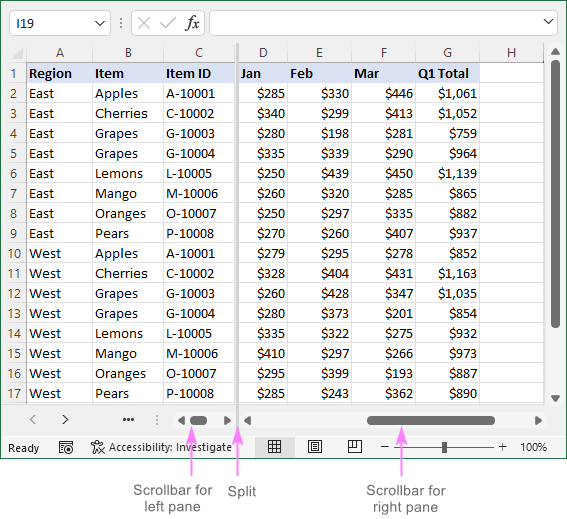Select row 1 header

pos(13,73)
